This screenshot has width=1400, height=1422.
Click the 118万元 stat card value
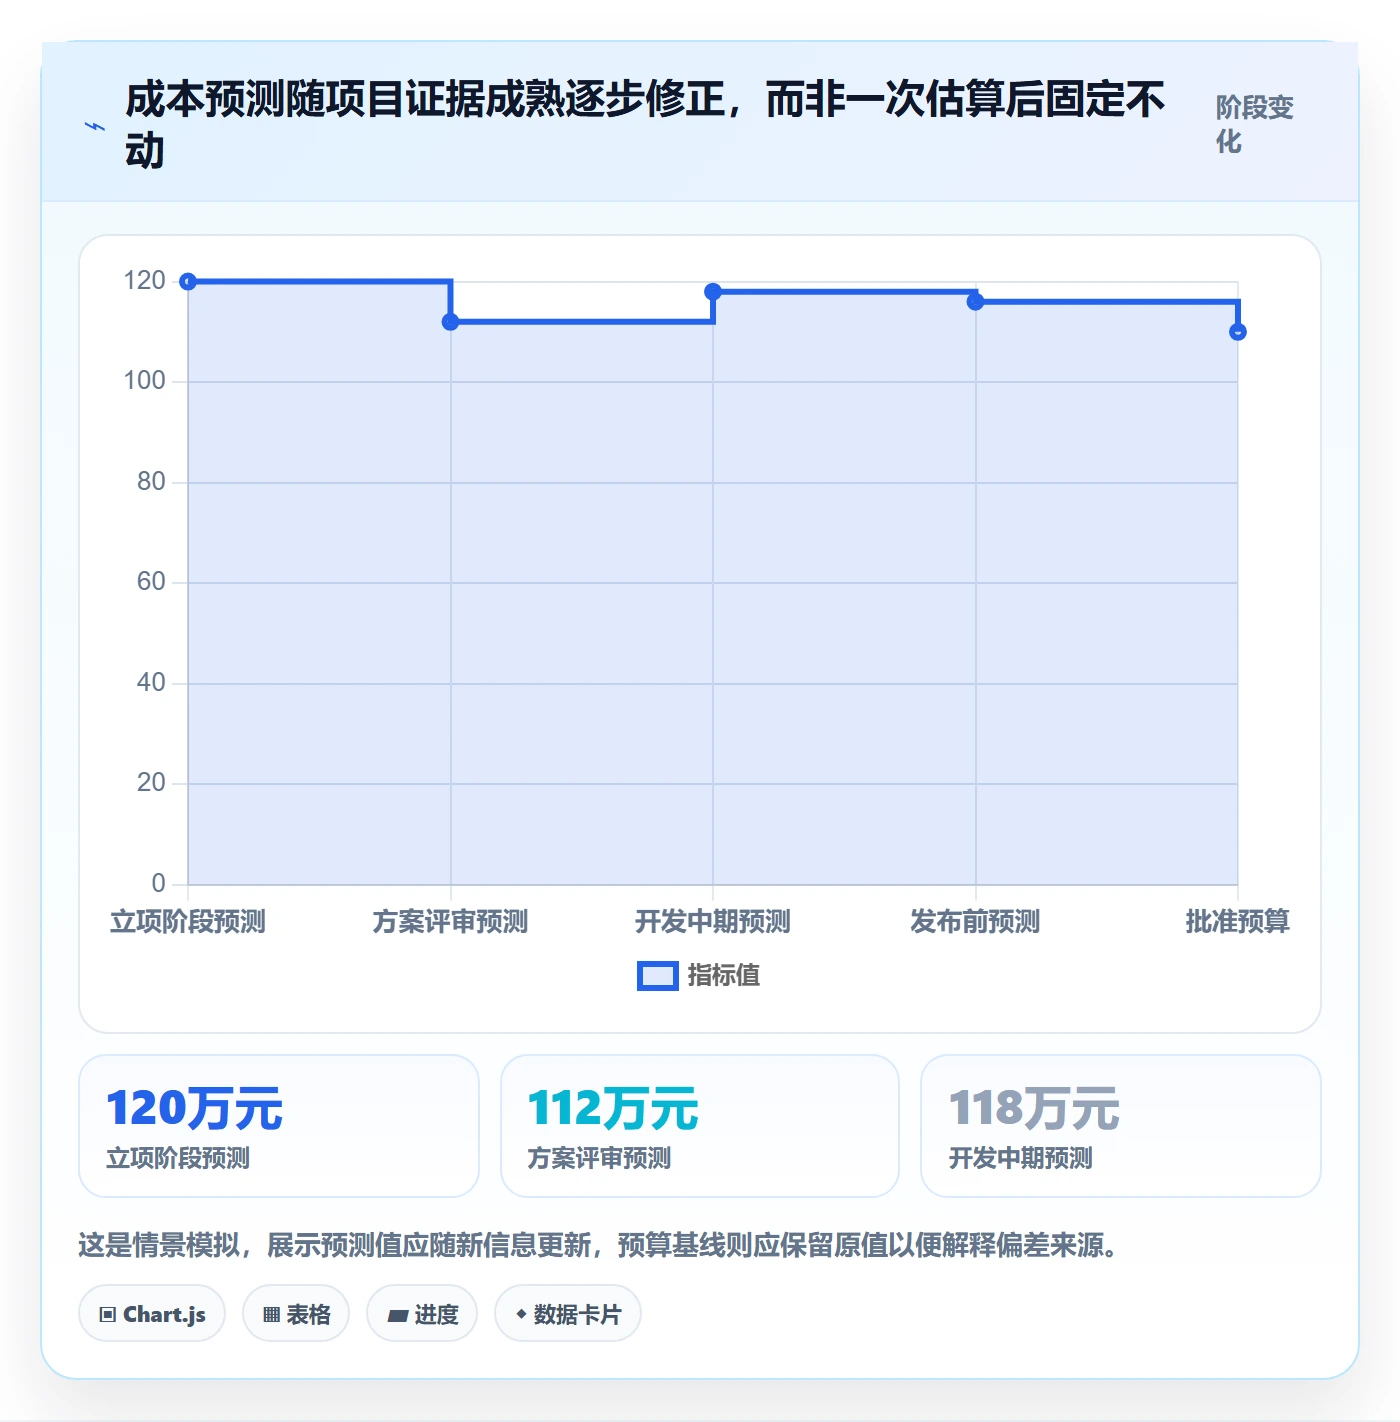(1034, 1109)
